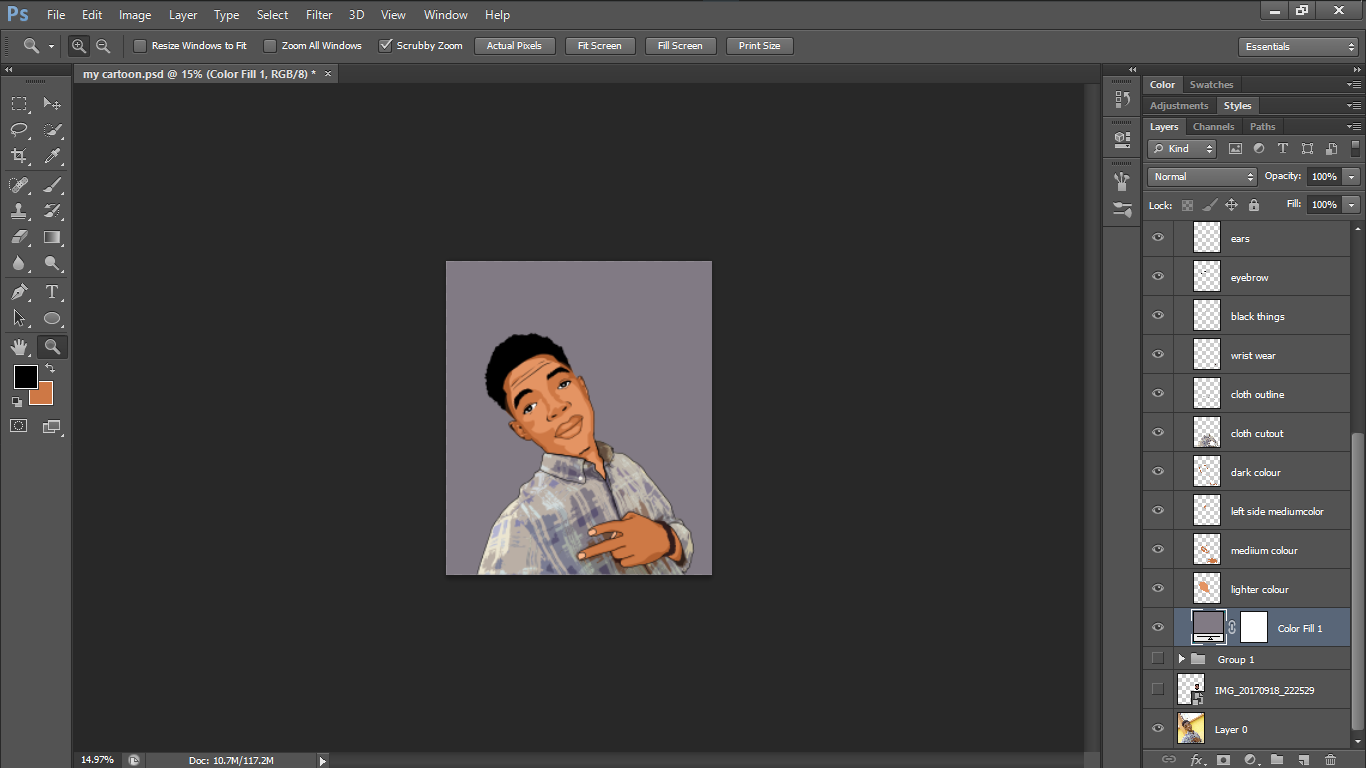1366x768 pixels.
Task: Select the Rectangular Marquee tool
Action: (19, 104)
